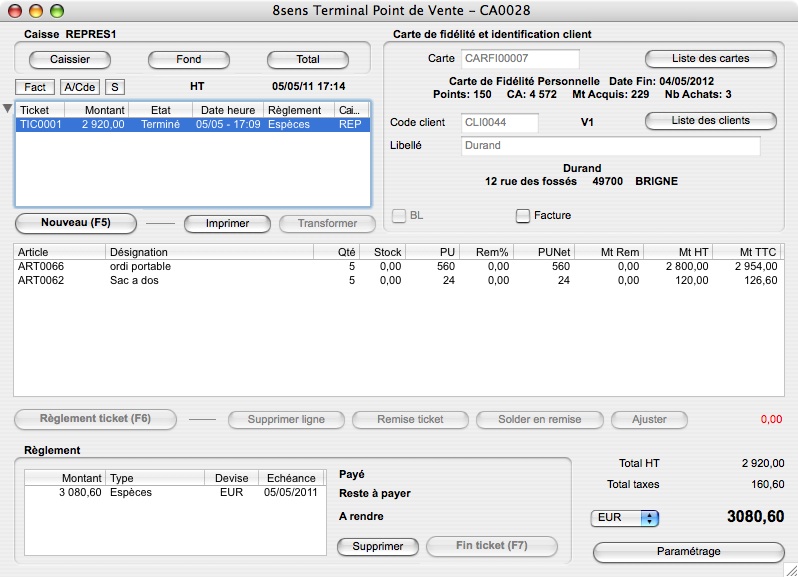Image resolution: width=798 pixels, height=577 pixels.
Task: Click the Rem% column header
Action: pos(487,252)
